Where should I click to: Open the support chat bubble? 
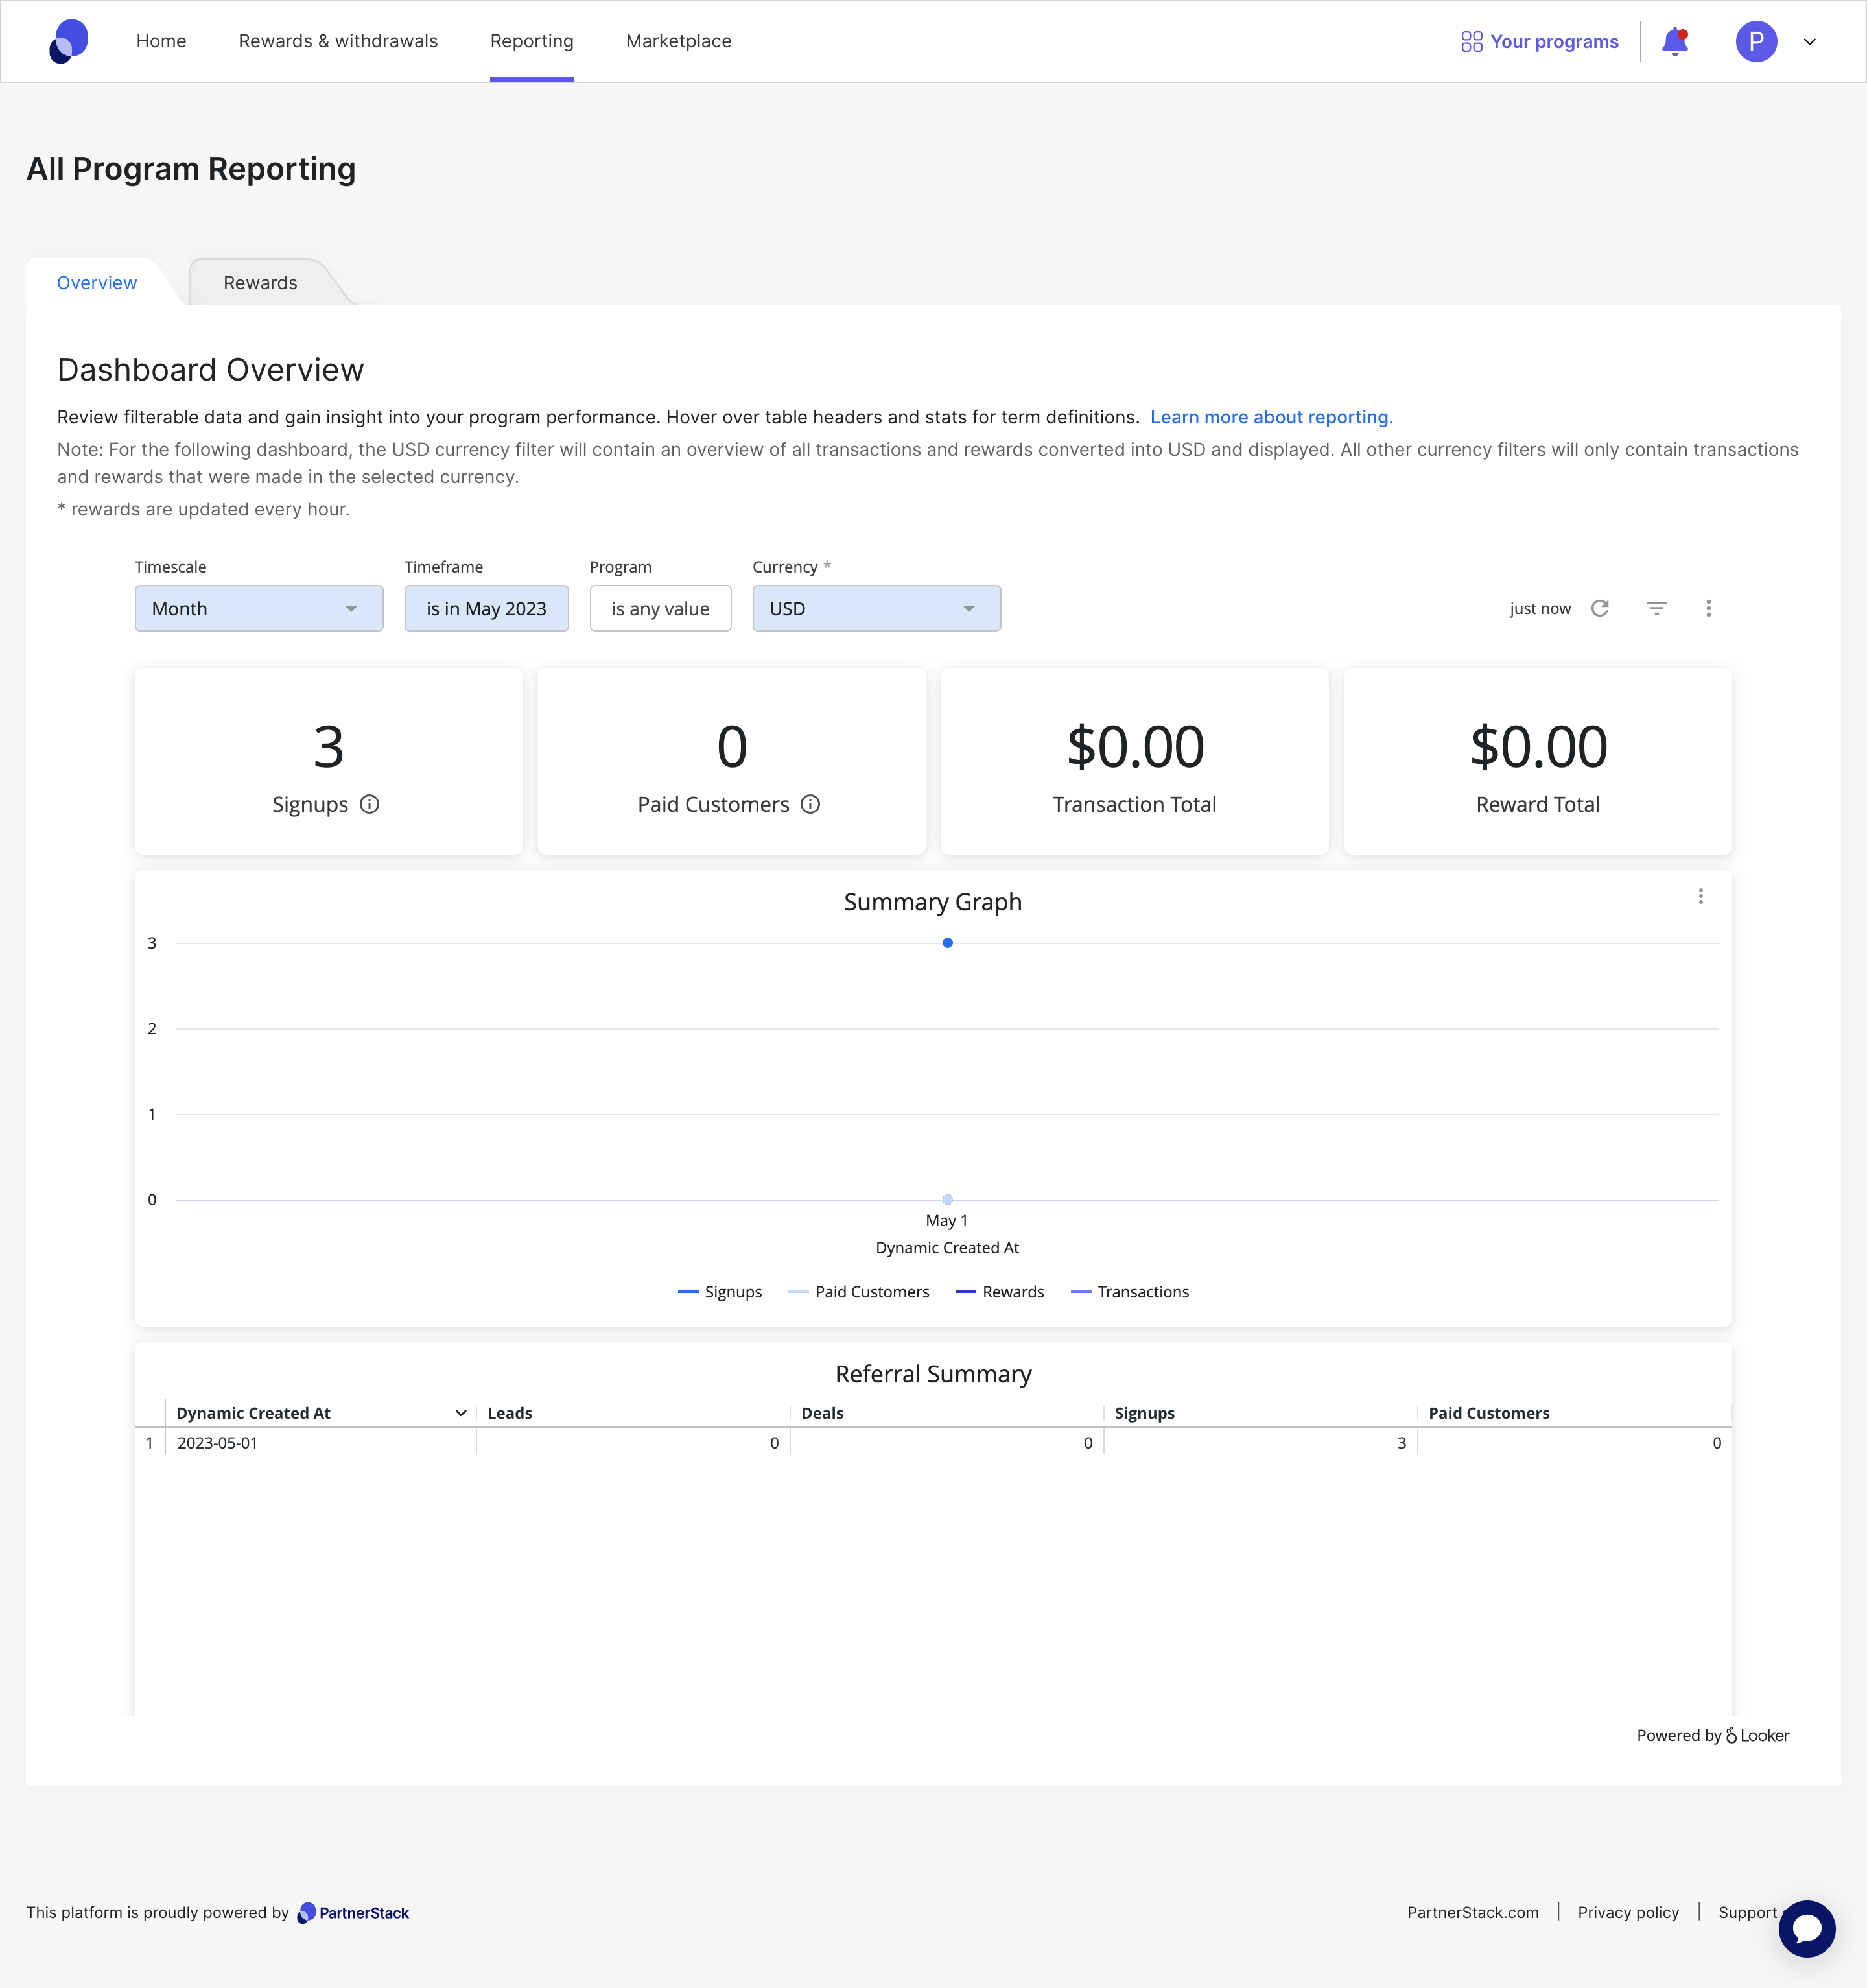[x=1807, y=1929]
